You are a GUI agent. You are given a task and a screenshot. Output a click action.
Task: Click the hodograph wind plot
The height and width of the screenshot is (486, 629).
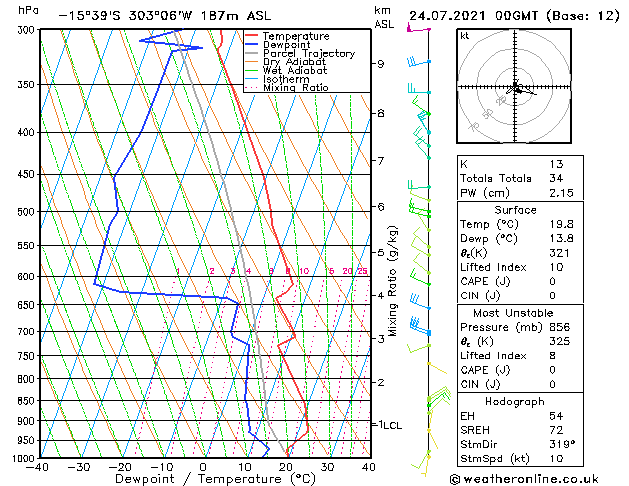click(x=514, y=86)
